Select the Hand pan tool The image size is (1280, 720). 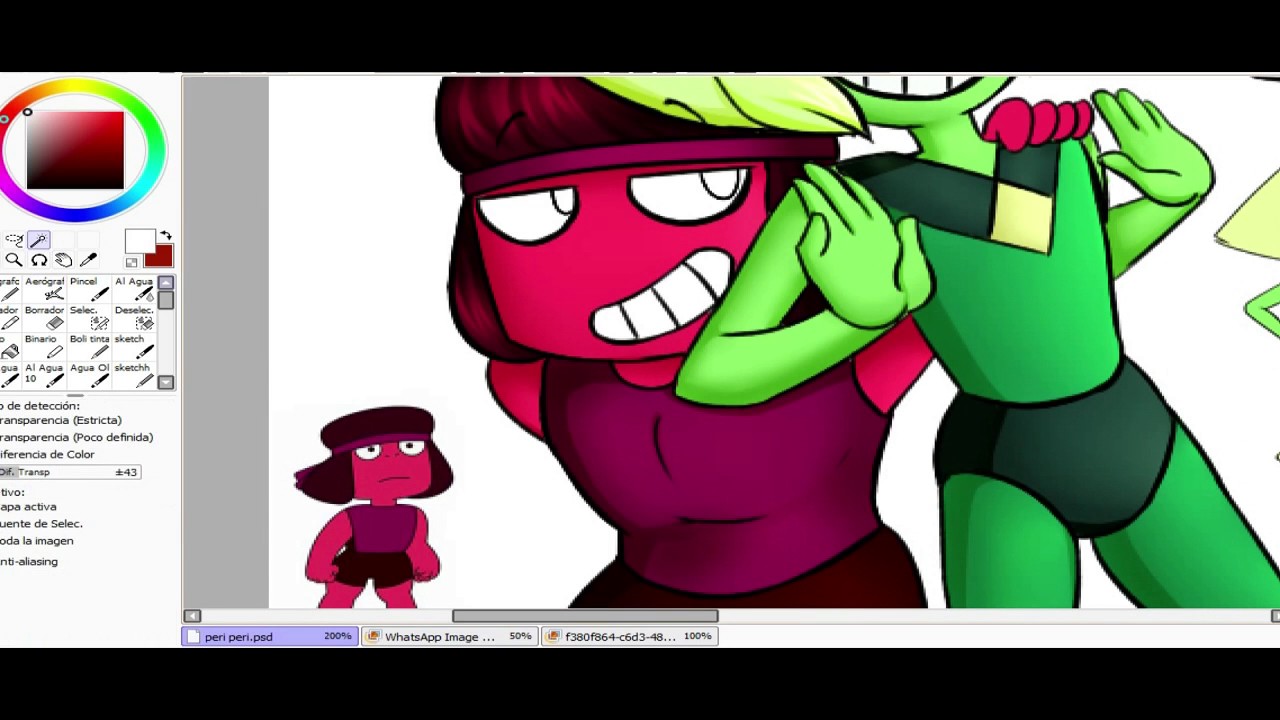point(63,260)
